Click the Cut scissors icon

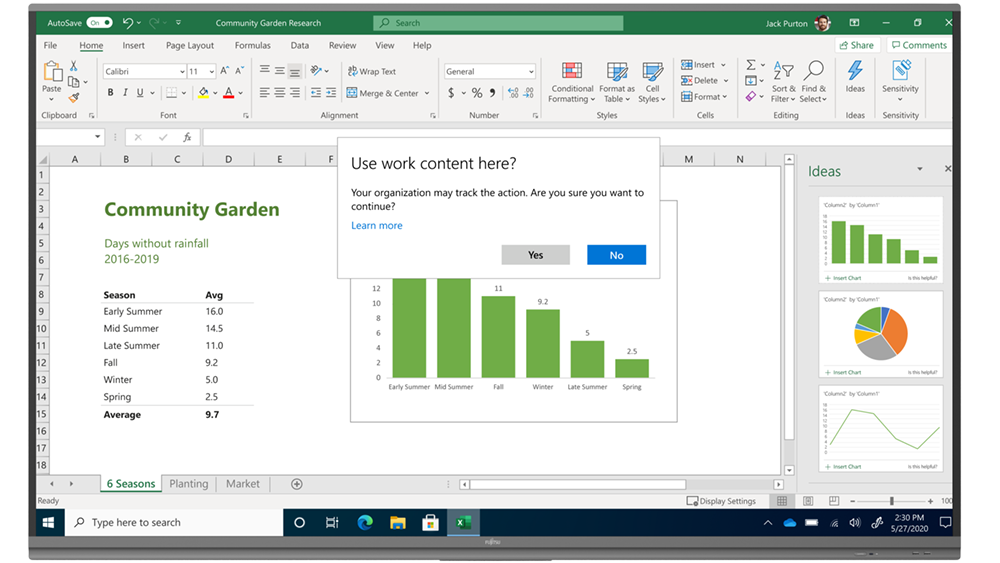tap(74, 65)
